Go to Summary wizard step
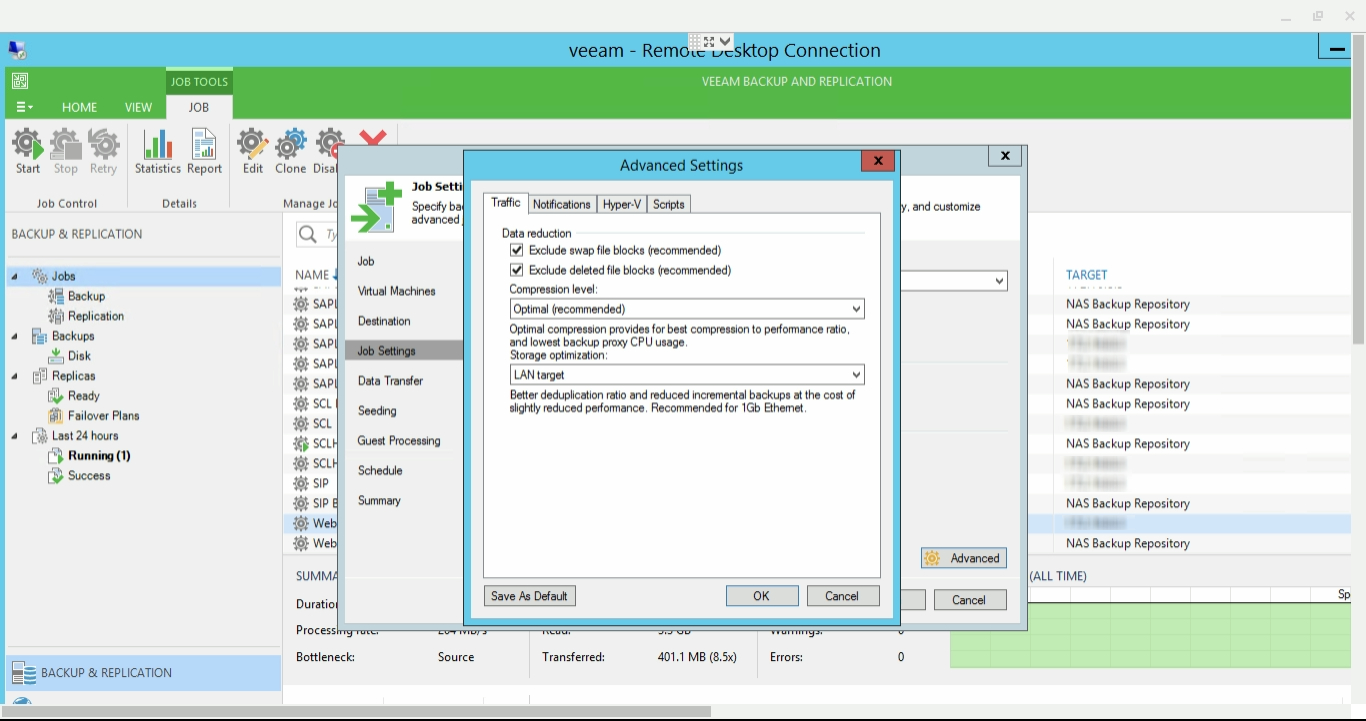The width and height of the screenshot is (1366, 721). (x=379, y=501)
